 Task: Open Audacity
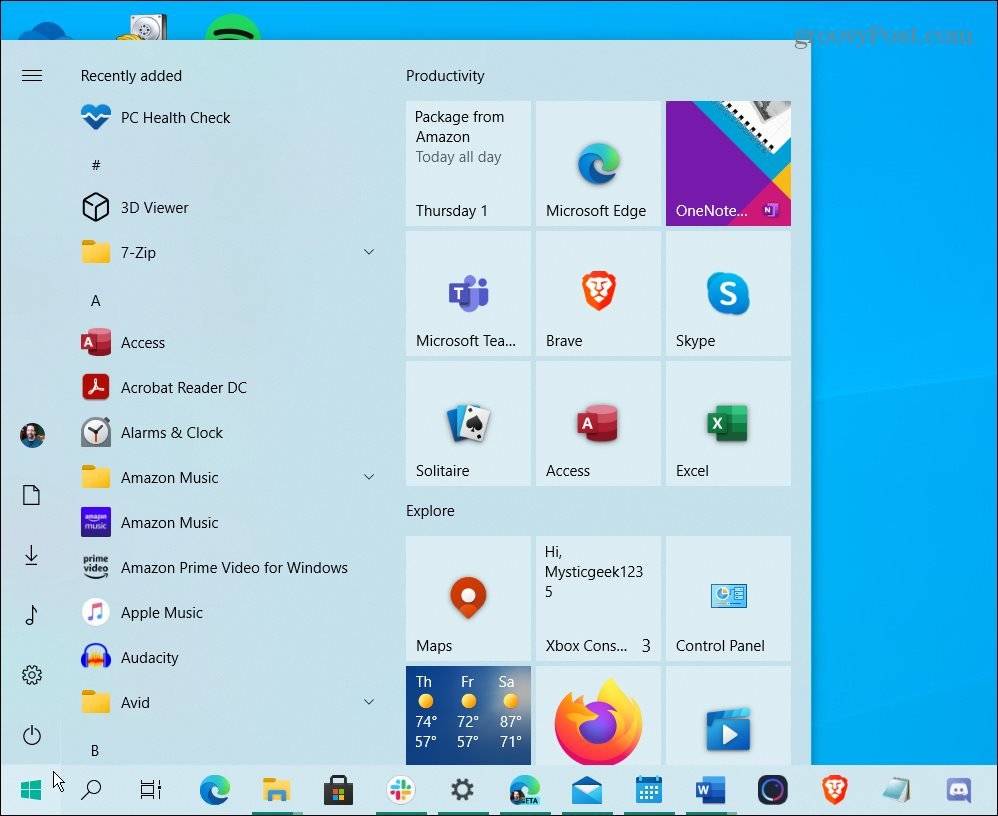[229, 657]
